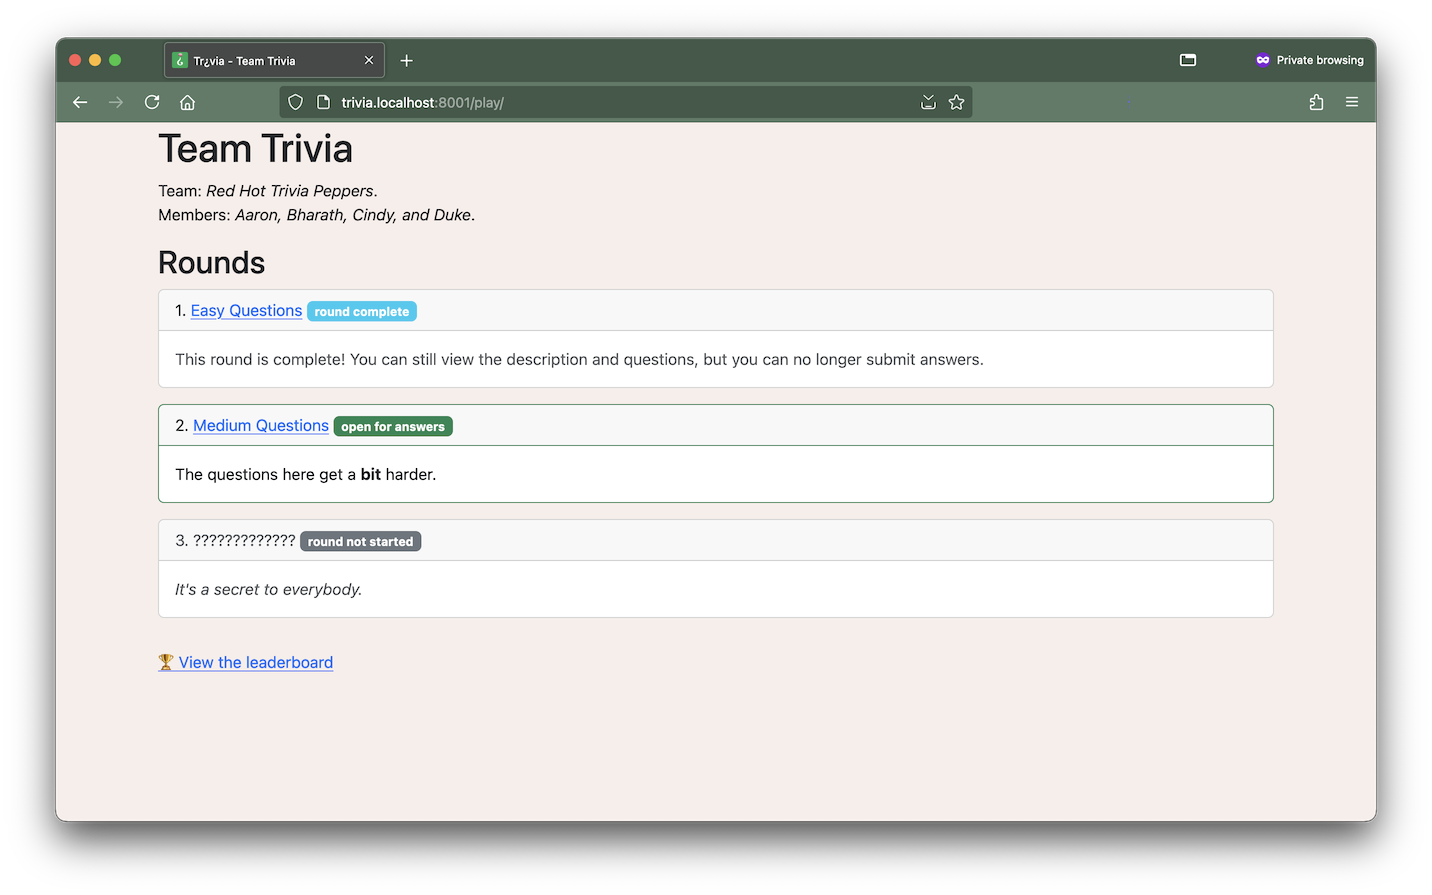The width and height of the screenshot is (1432, 895).
Task: Reload the current page
Action: [151, 101]
